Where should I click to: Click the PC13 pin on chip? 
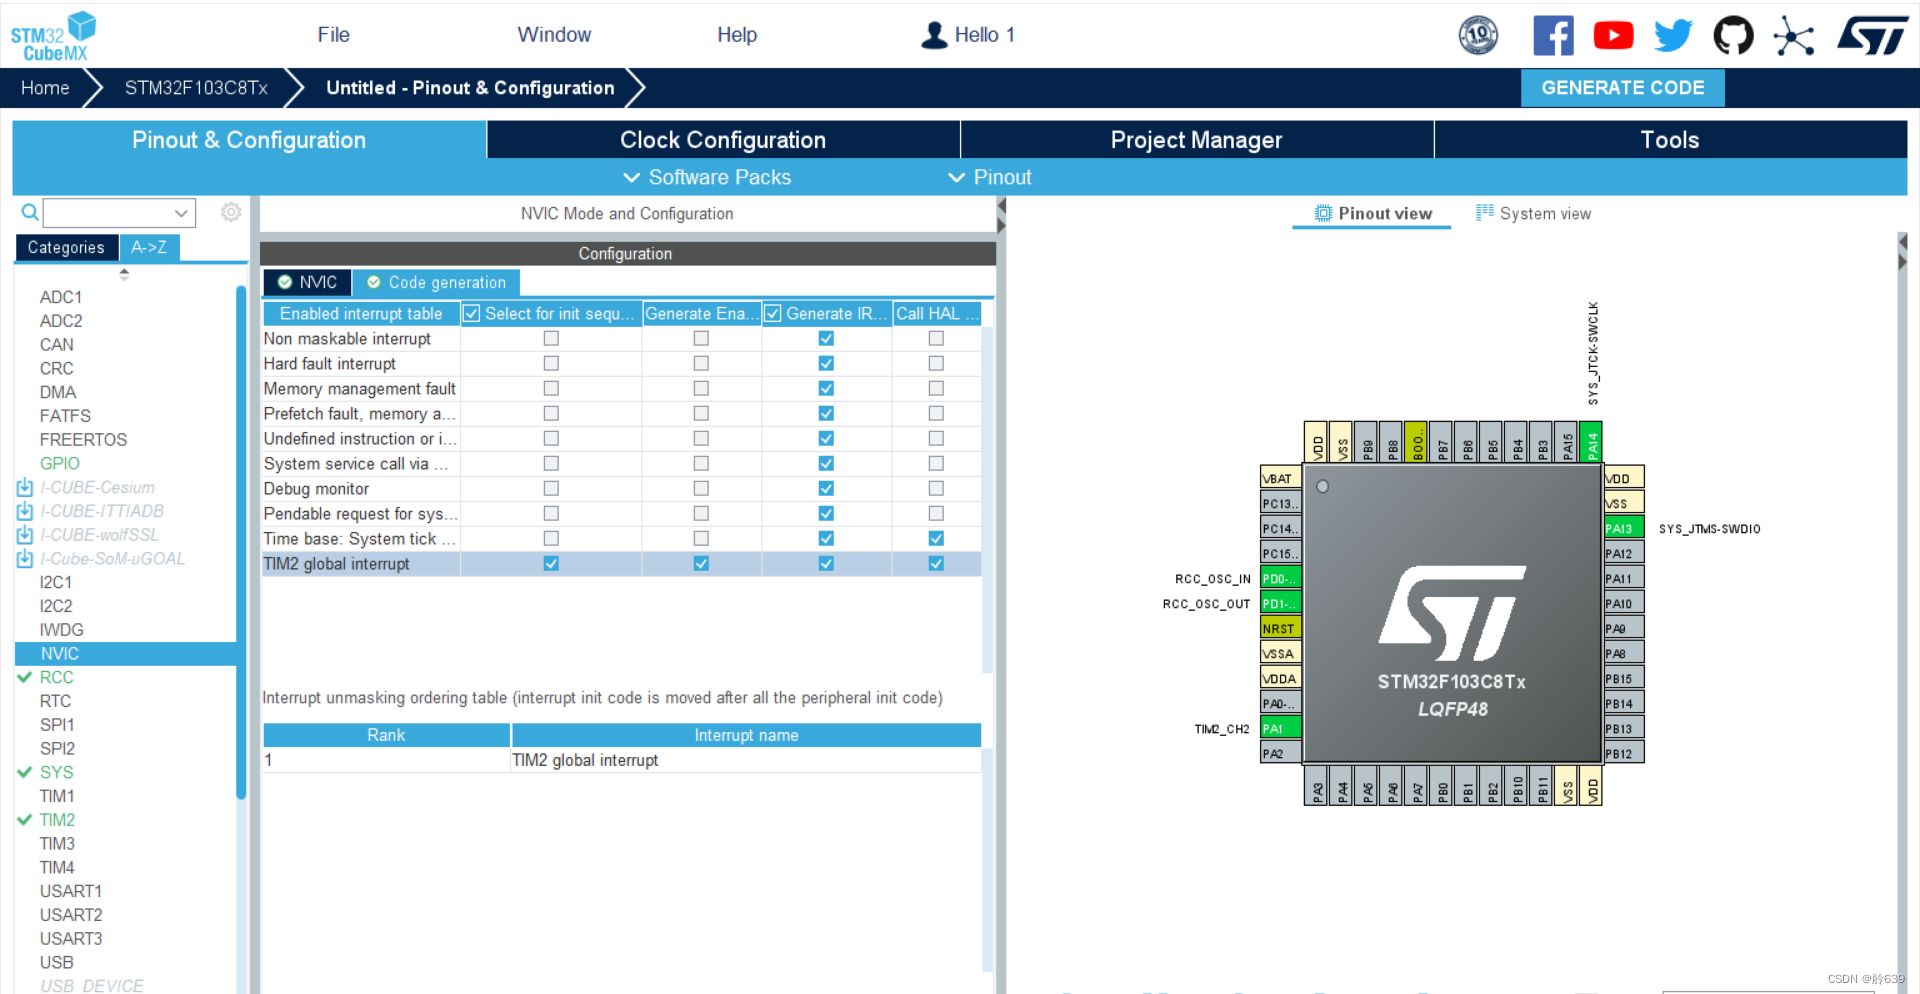pos(1281,503)
